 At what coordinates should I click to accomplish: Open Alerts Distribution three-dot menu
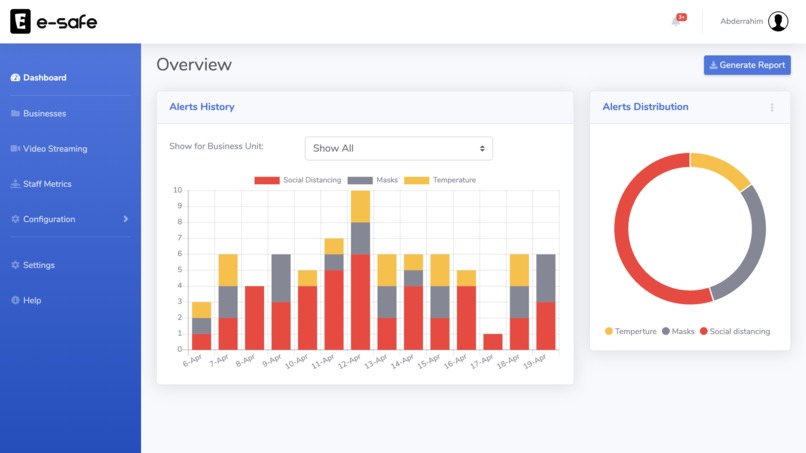[772, 107]
